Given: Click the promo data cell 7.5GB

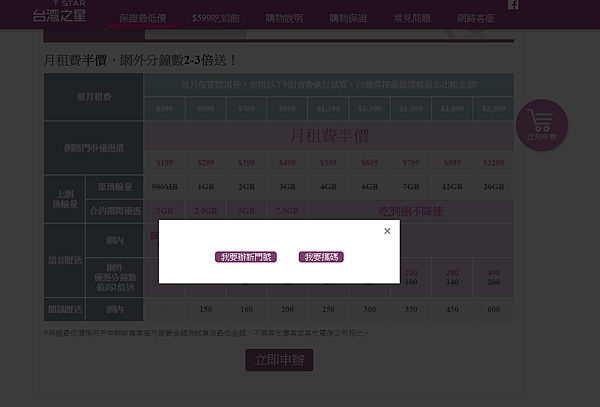Looking at the screenshot, I should tap(287, 211).
